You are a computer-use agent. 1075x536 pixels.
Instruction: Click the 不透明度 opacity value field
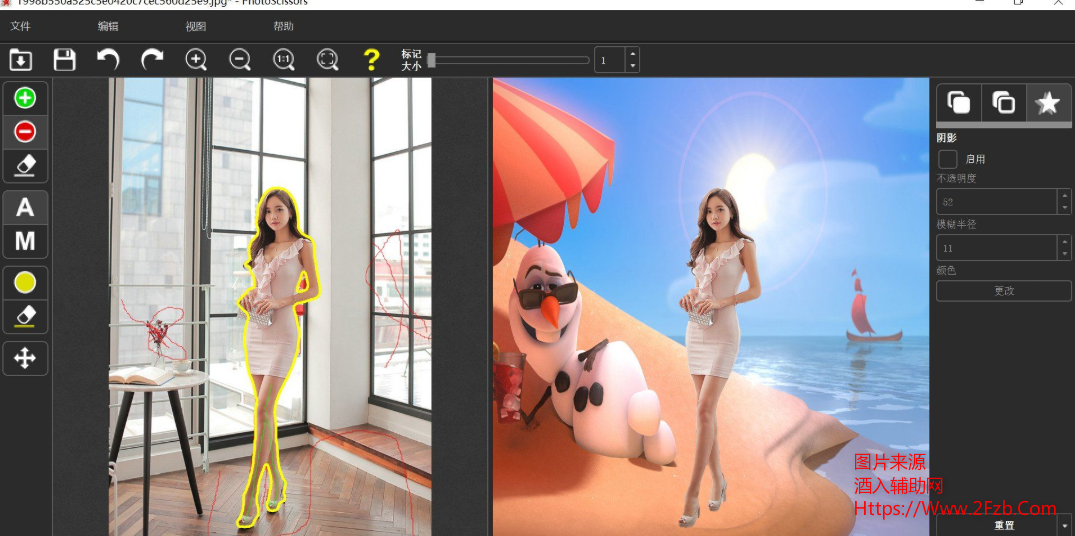pyautogui.click(x=997, y=202)
